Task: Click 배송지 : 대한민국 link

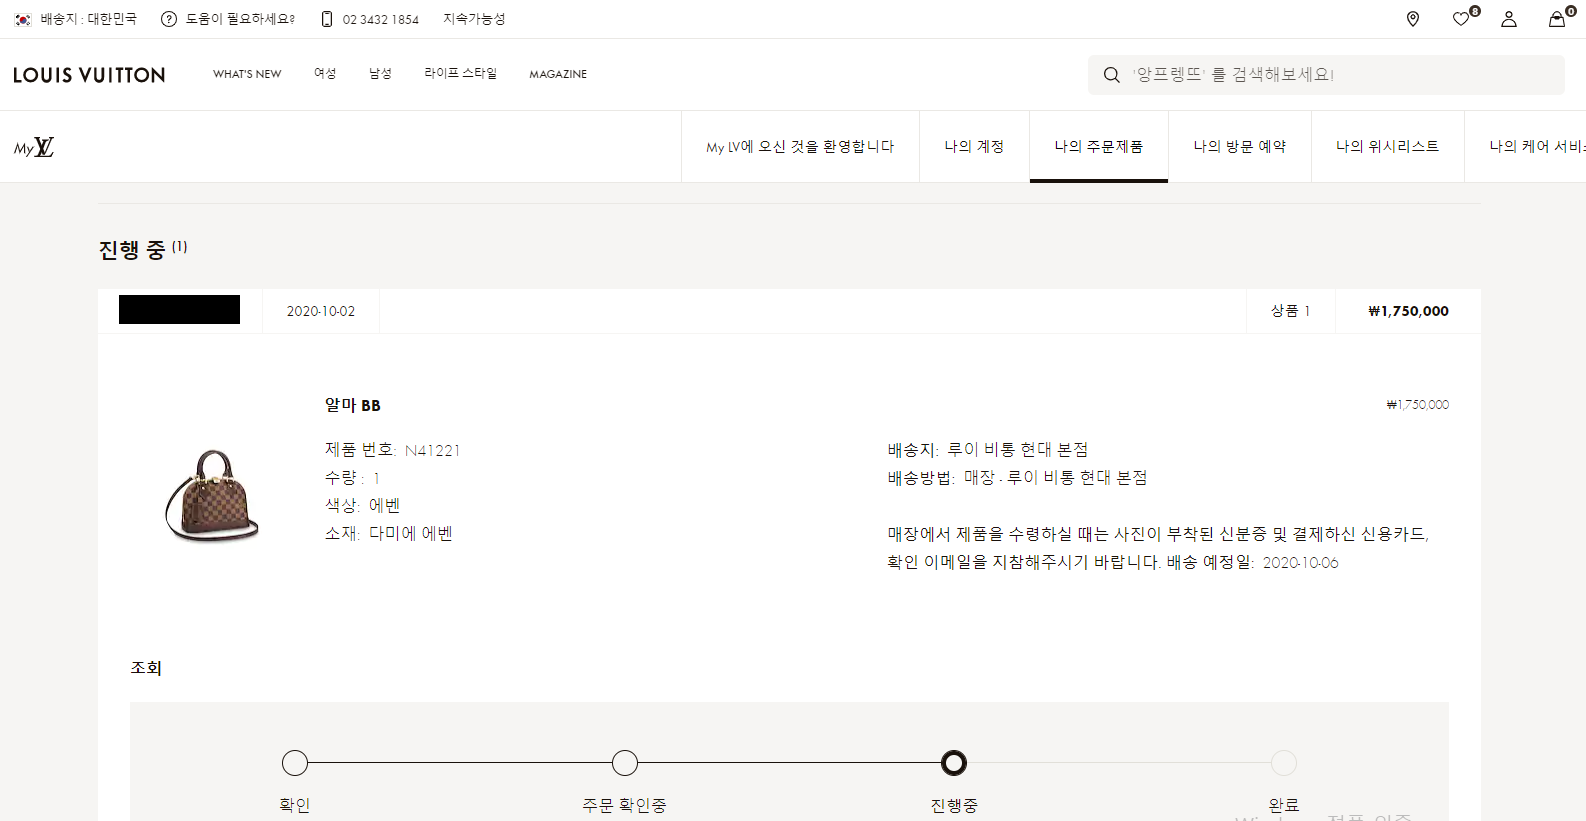Action: point(88,19)
